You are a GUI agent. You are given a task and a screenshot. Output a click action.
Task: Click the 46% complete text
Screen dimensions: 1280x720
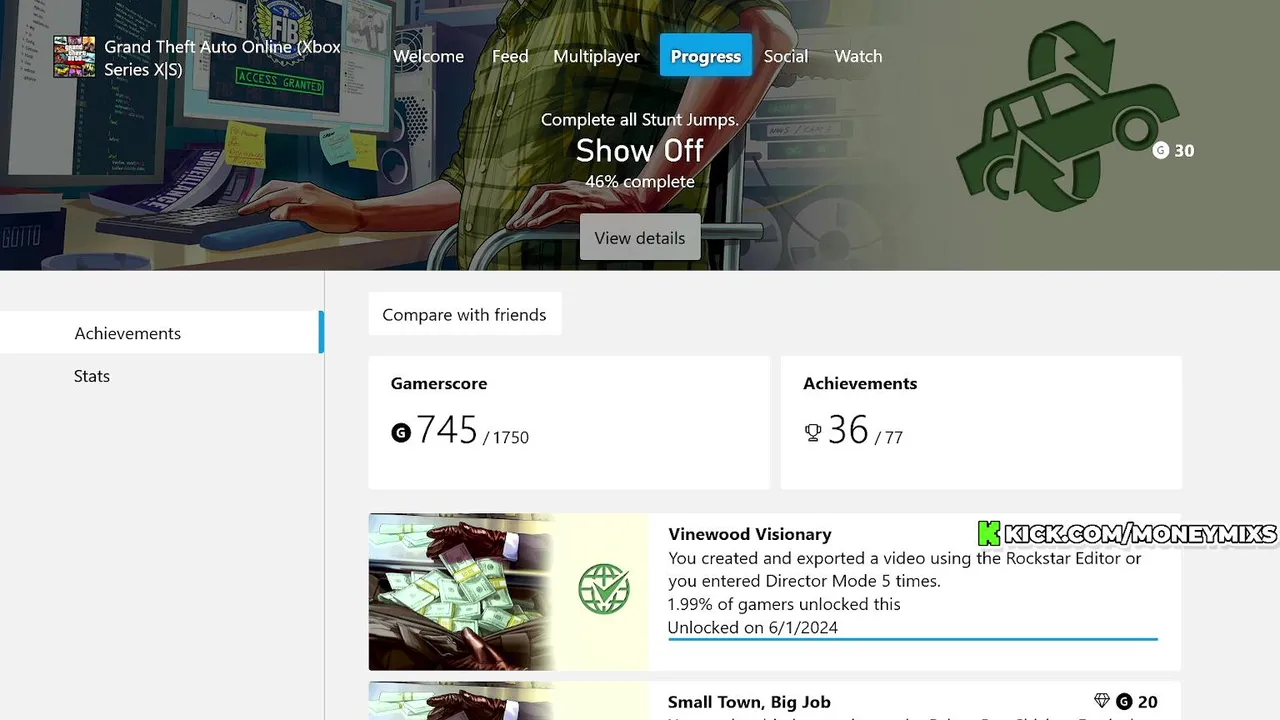click(x=640, y=181)
